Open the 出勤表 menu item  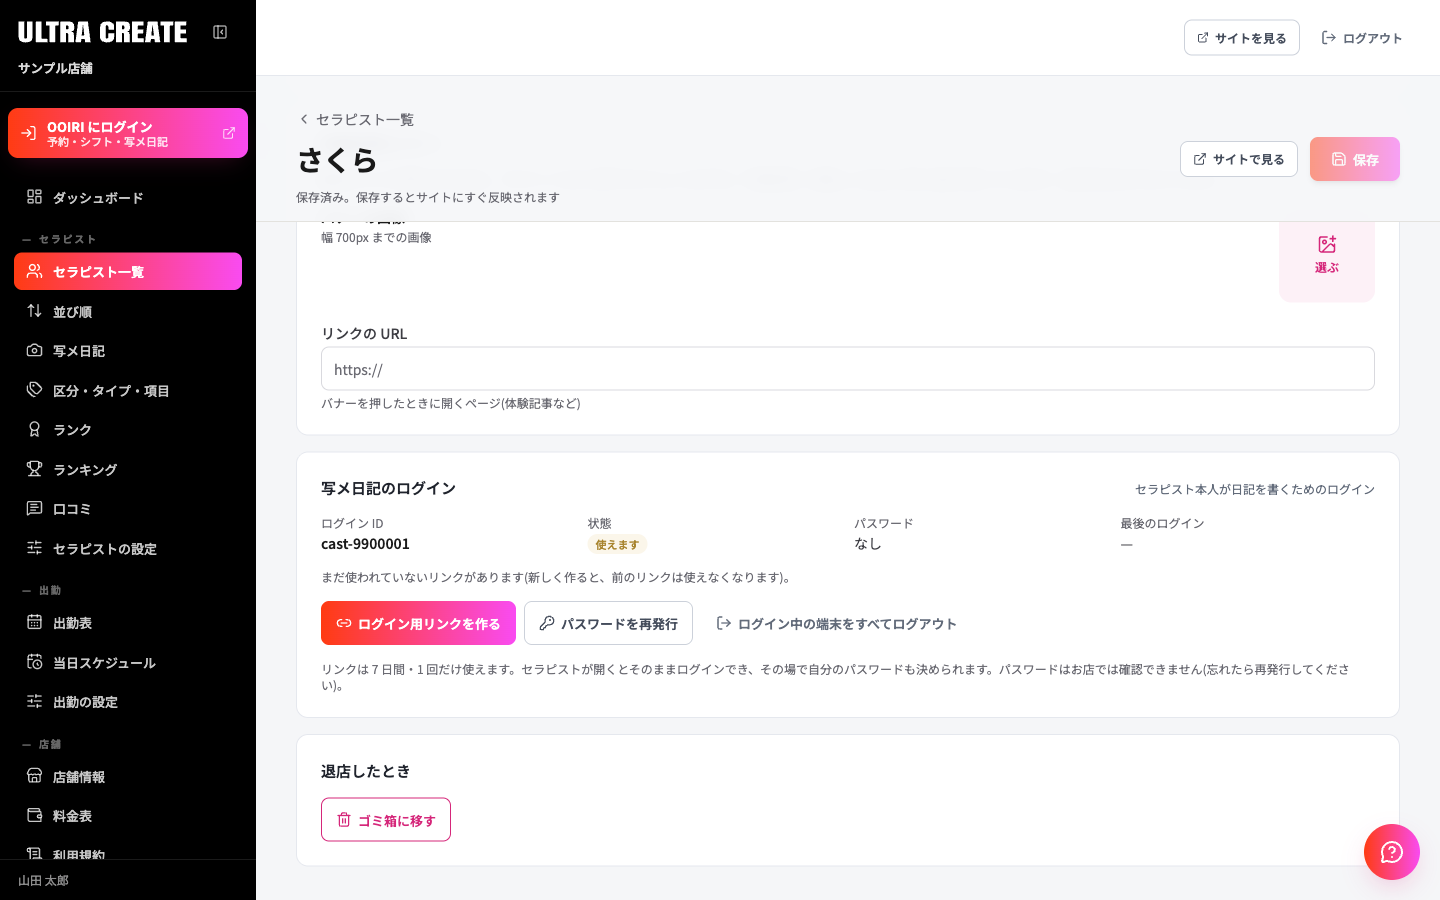(x=128, y=622)
